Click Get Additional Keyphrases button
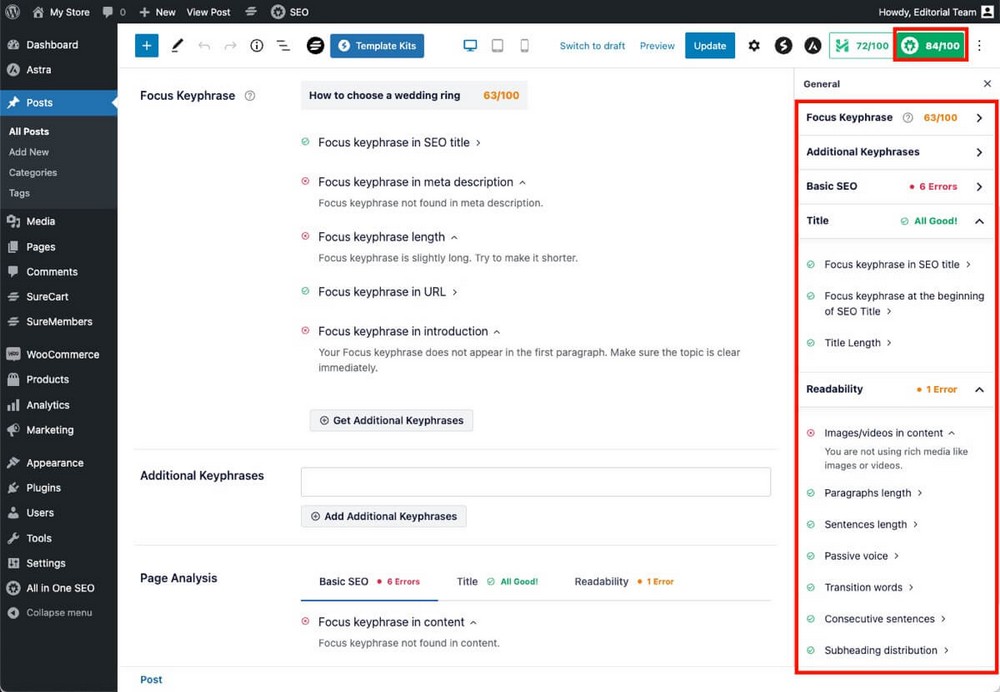Screen dimensions: 1000x692 pyautogui.click(x=391, y=420)
